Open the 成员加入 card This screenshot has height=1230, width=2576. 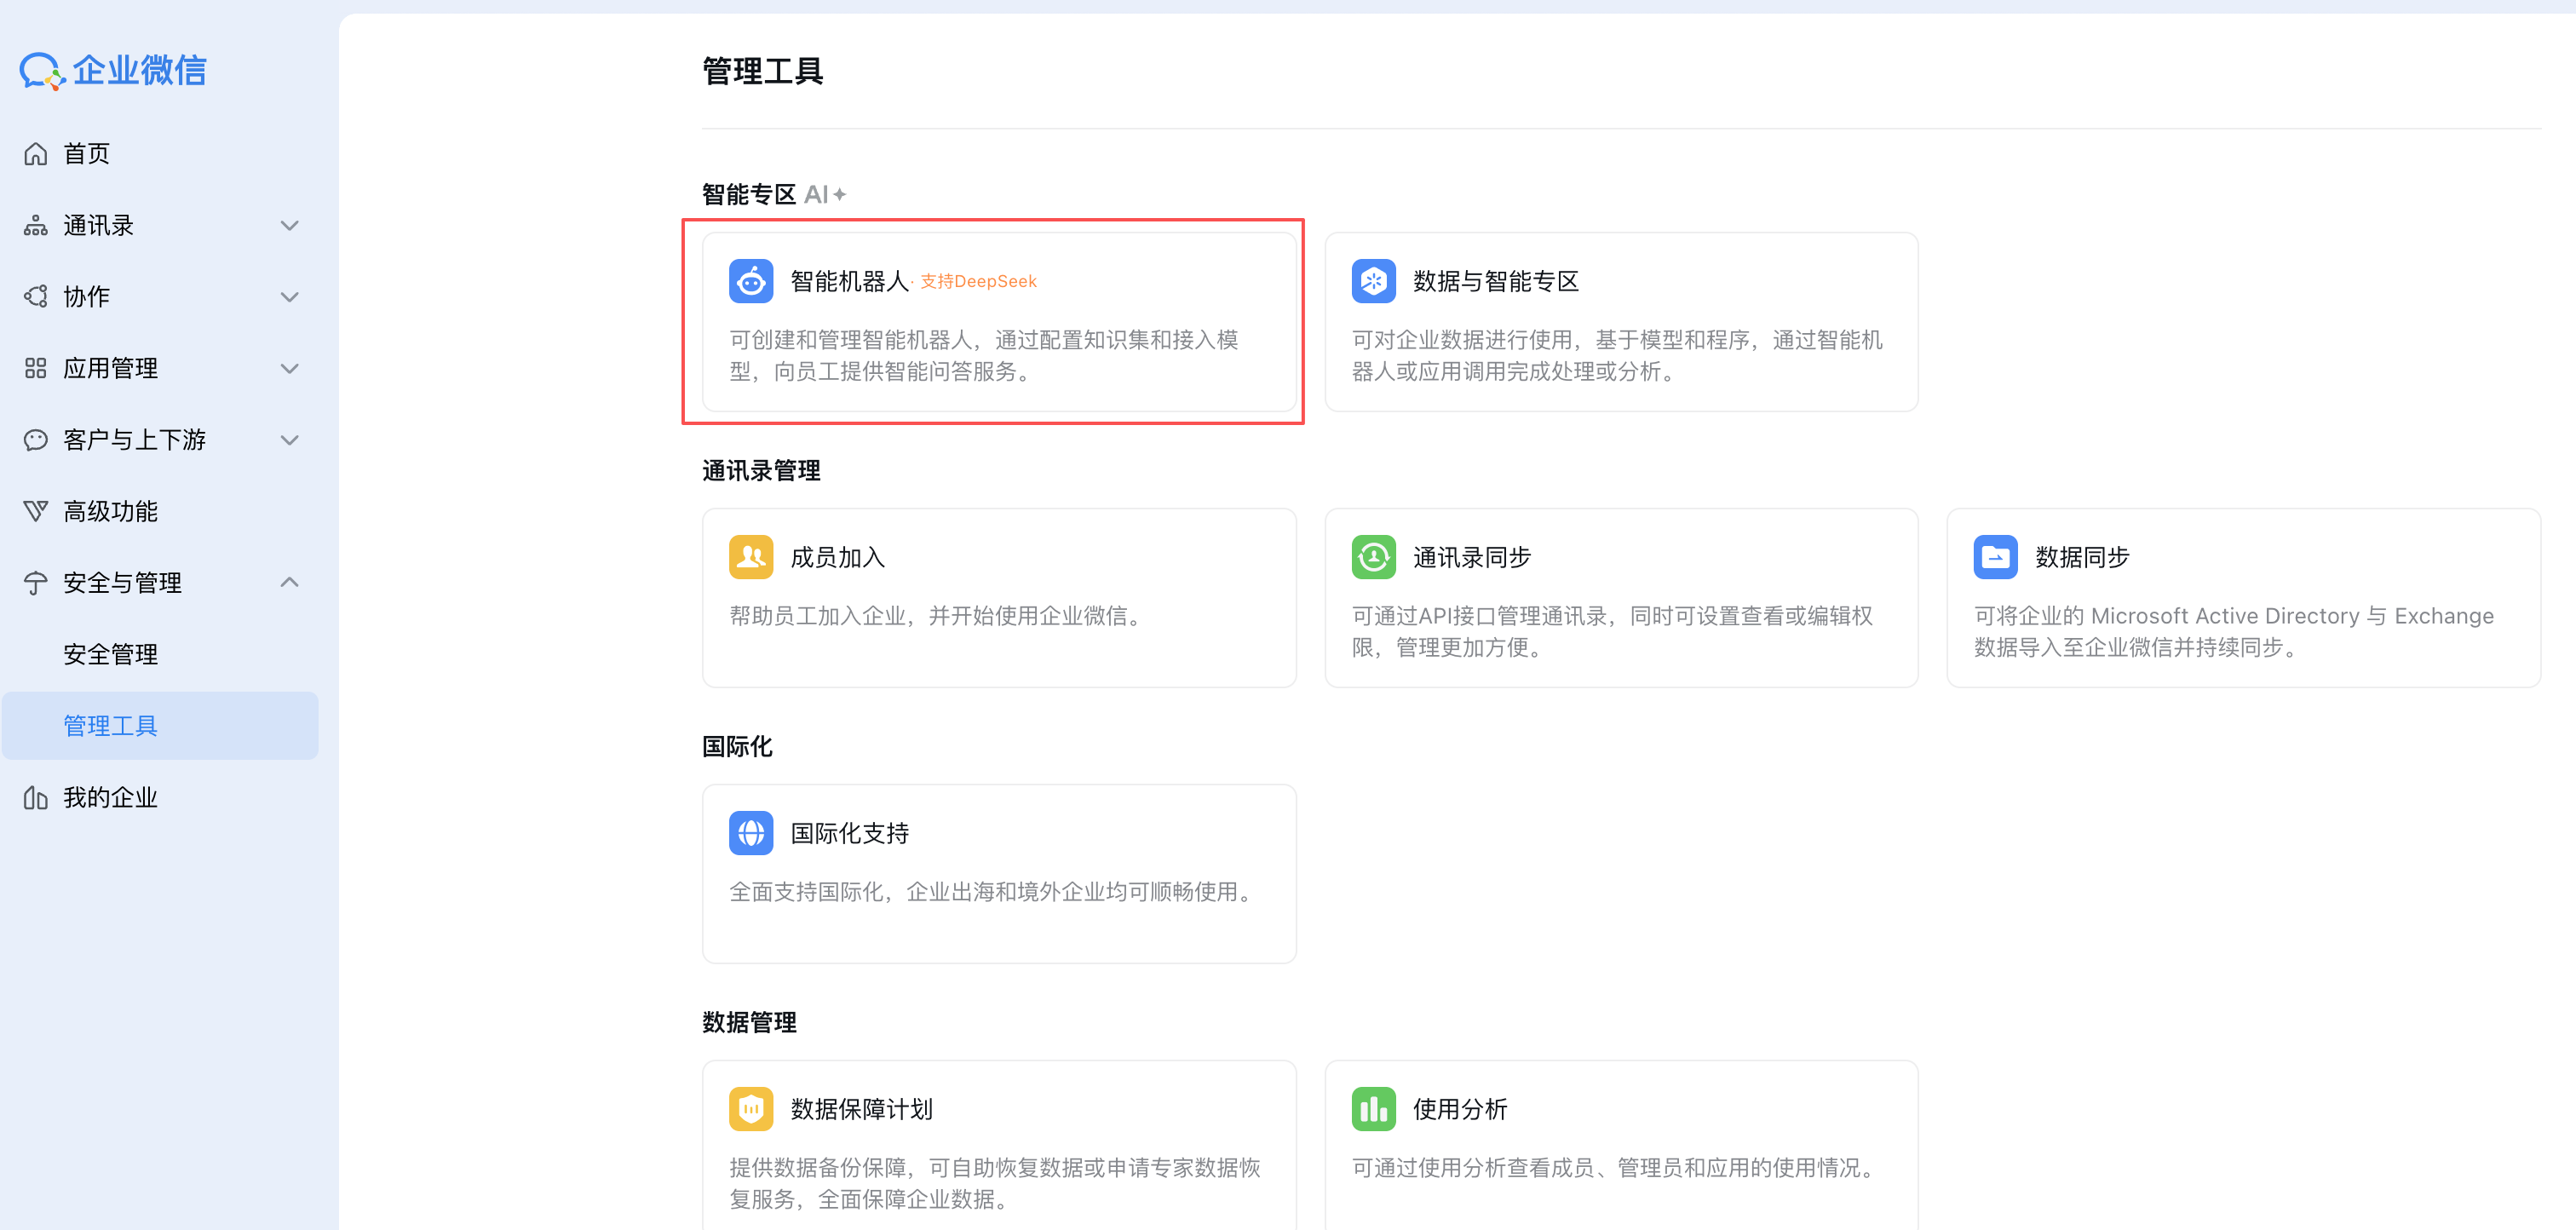[x=998, y=598]
